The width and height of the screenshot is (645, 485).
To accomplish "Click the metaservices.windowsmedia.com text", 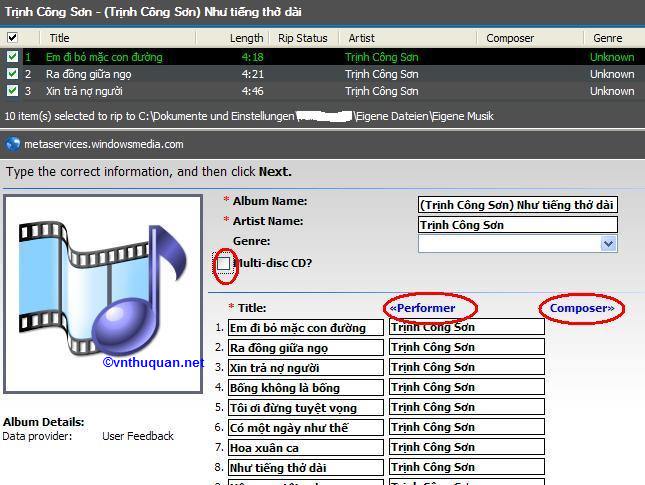I will tap(104, 144).
